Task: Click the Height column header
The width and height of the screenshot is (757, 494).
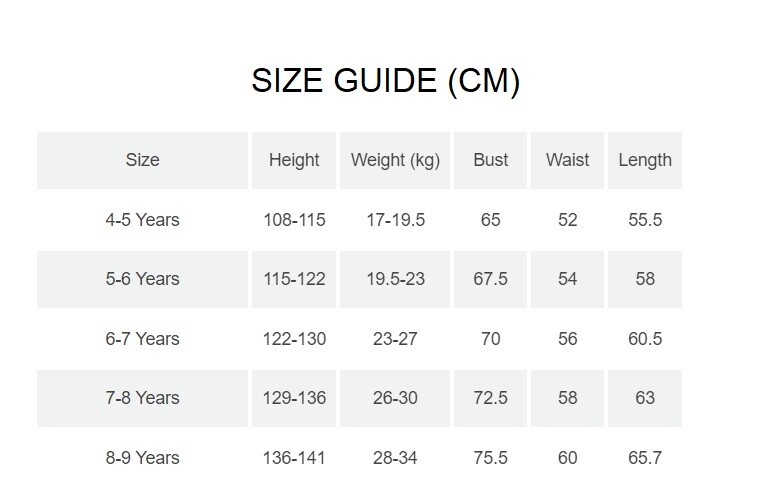Action: (294, 160)
